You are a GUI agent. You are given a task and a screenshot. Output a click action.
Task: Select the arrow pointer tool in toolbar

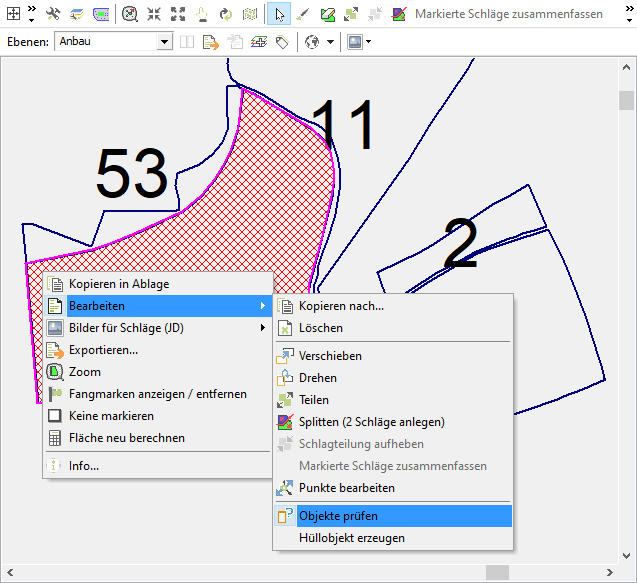point(280,14)
